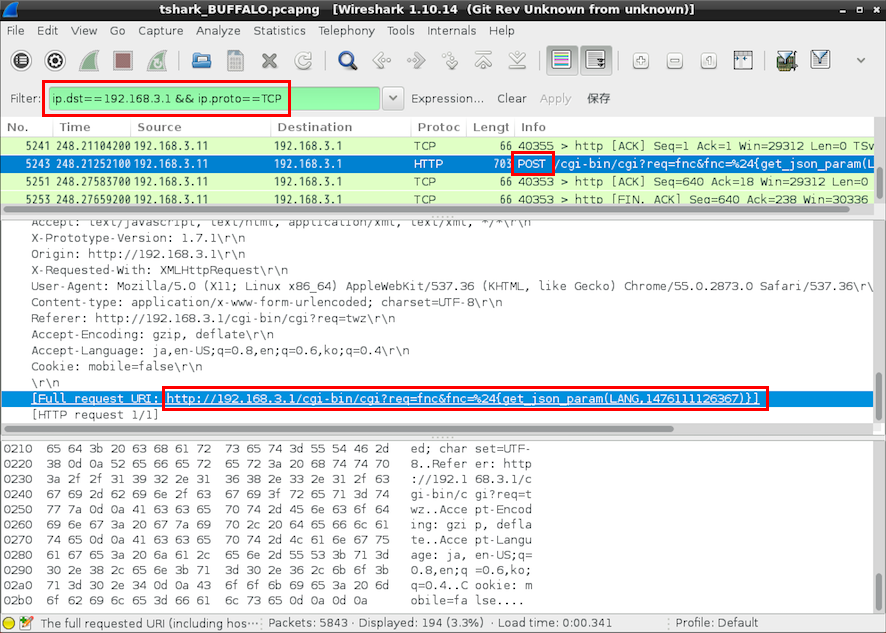
Task: Toggle auto scroll in live capture
Action: click(x=596, y=60)
